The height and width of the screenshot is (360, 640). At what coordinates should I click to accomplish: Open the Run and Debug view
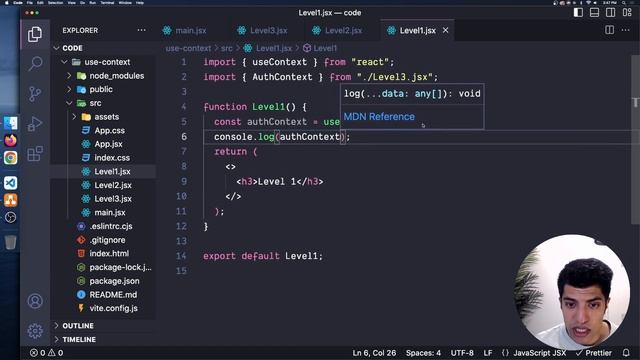pyautogui.click(x=35, y=124)
